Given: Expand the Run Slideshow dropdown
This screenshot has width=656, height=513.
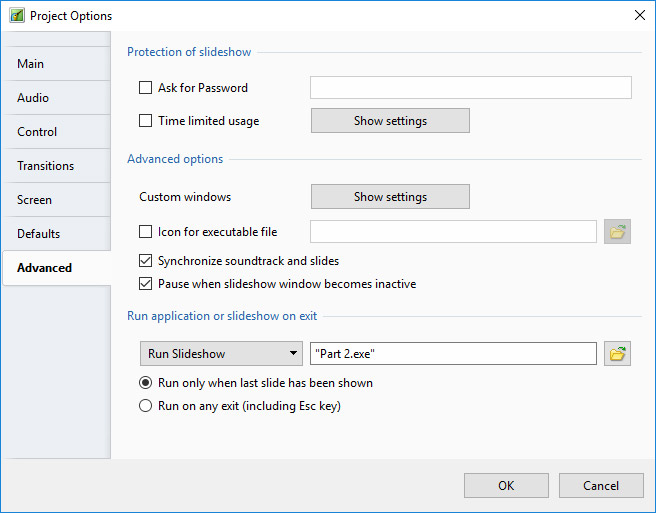Looking at the screenshot, I should (221, 354).
